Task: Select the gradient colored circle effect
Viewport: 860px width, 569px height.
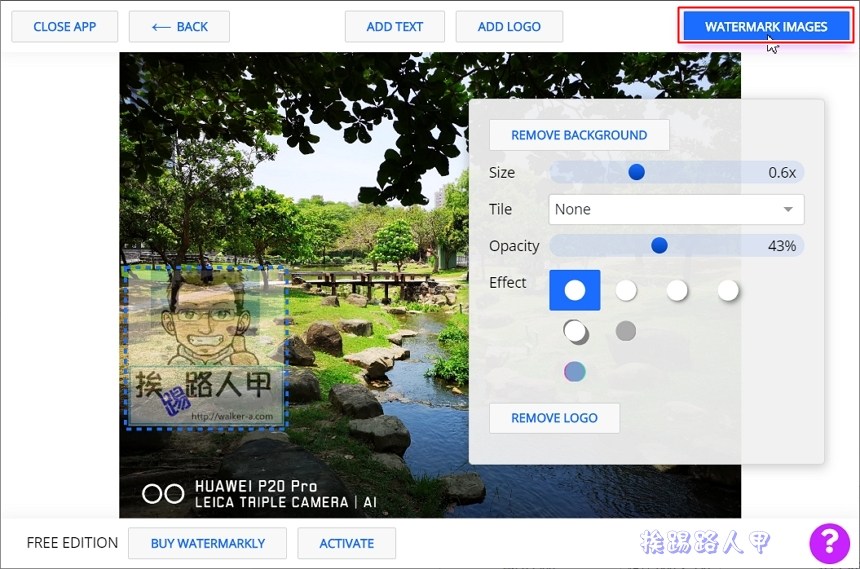Action: coord(575,371)
